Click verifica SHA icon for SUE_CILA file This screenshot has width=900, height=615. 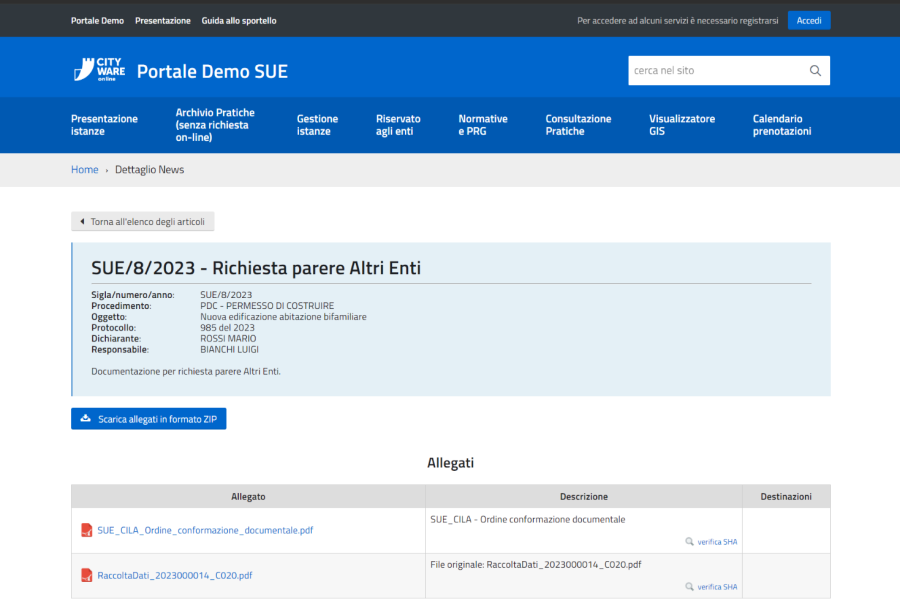[x=689, y=542]
